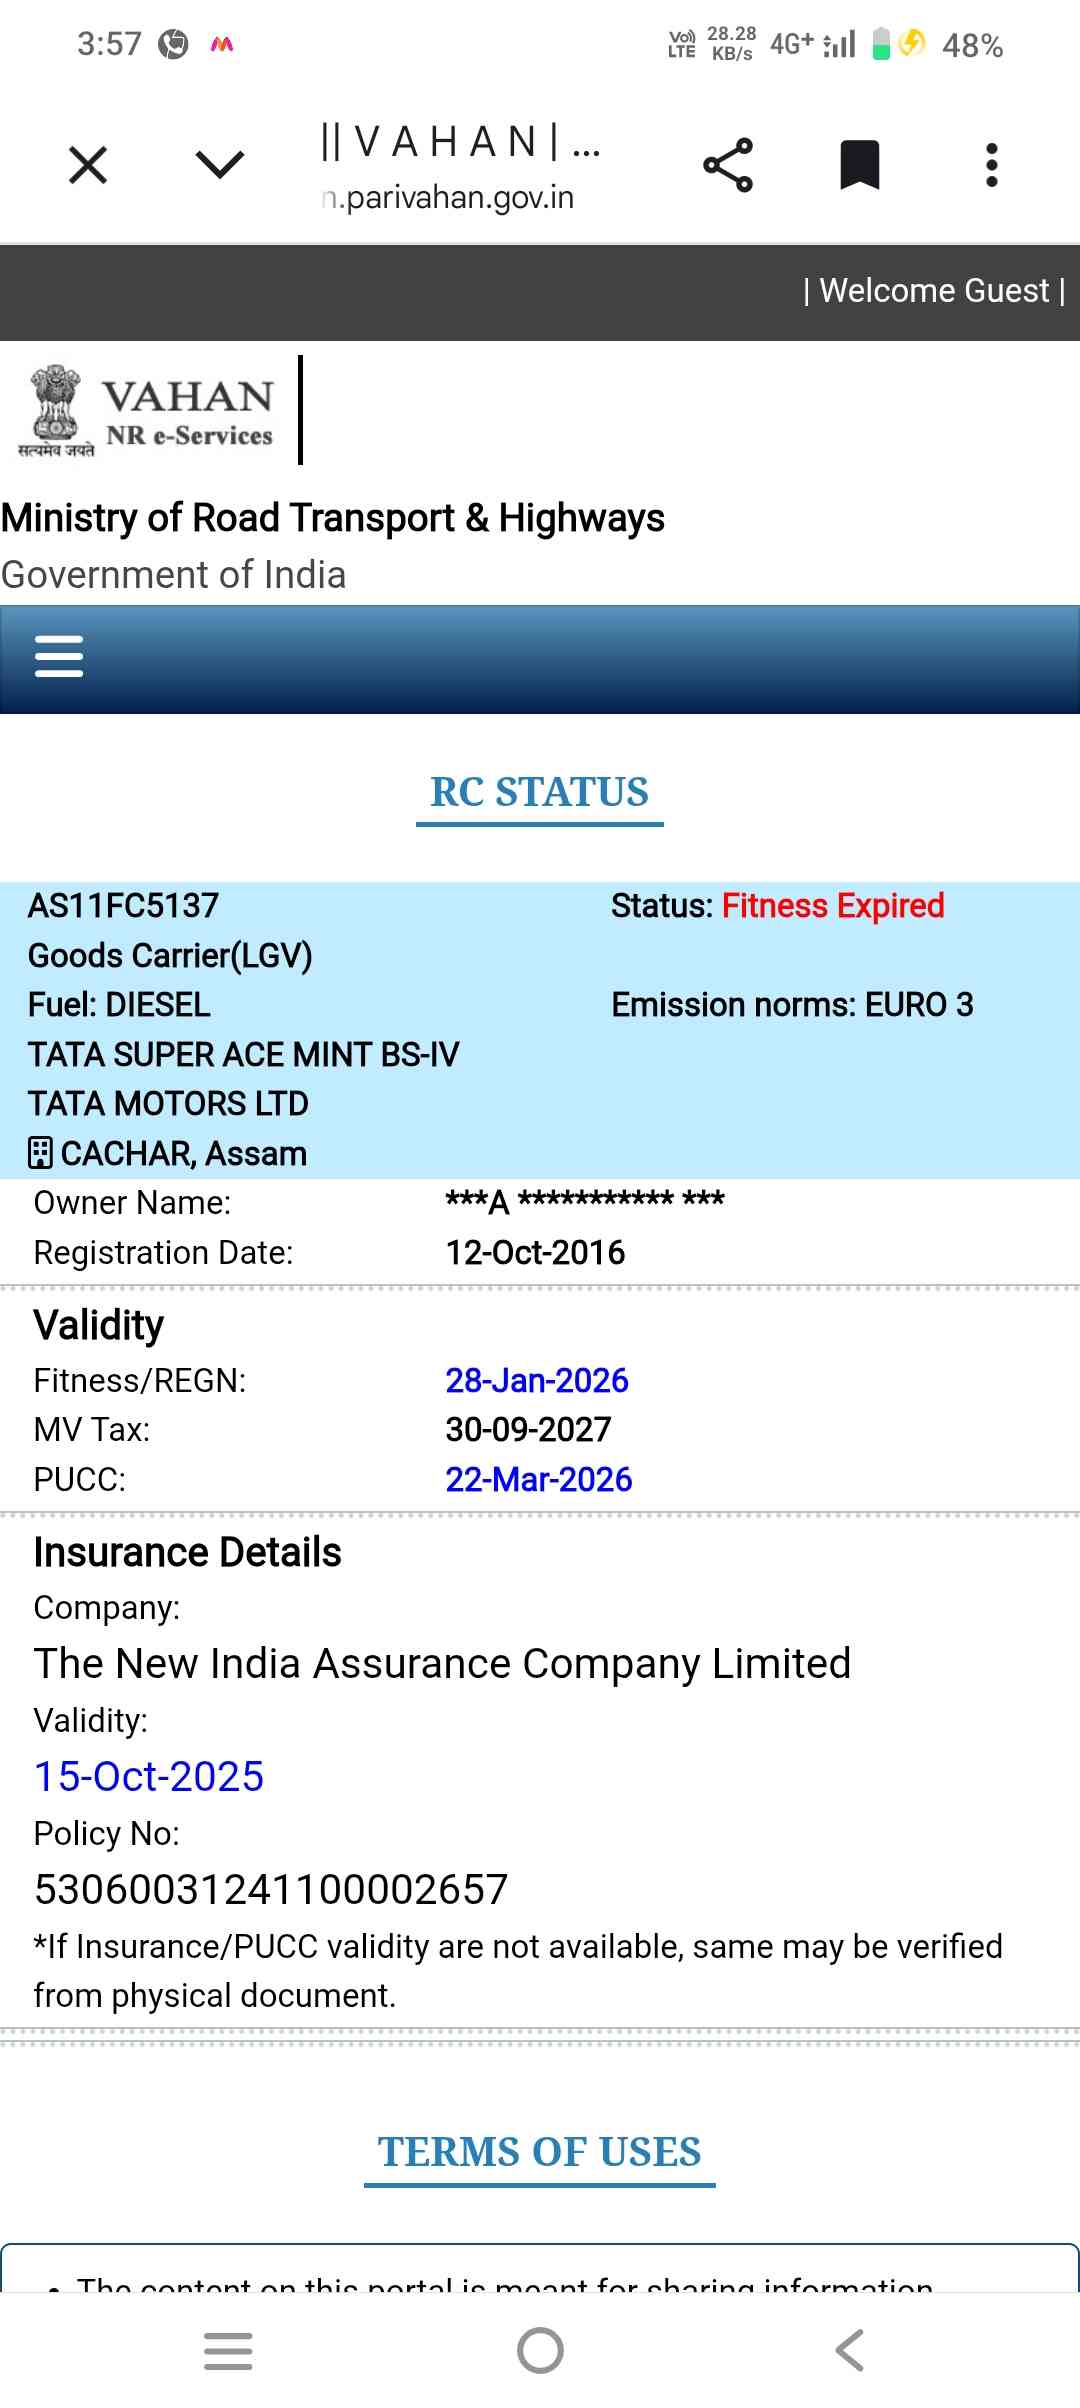Tap the RC STATUS heading
1080x2408 pixels.
pos(540,792)
